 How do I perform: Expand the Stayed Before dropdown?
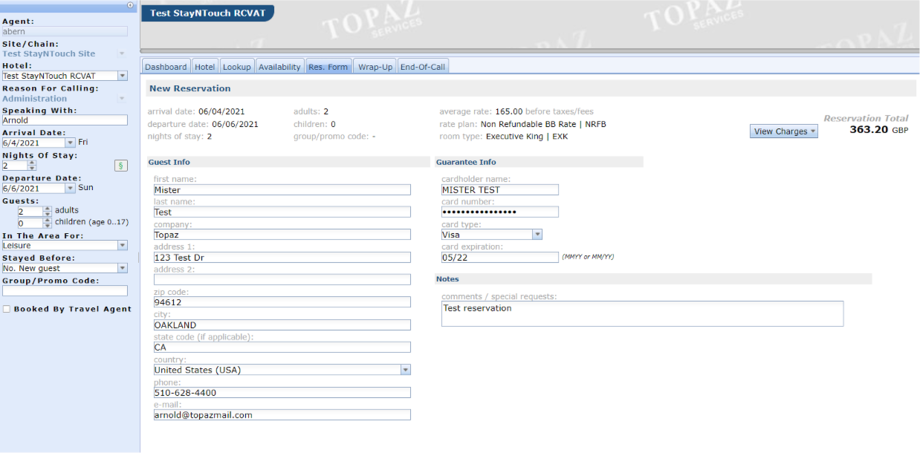click(x=123, y=268)
